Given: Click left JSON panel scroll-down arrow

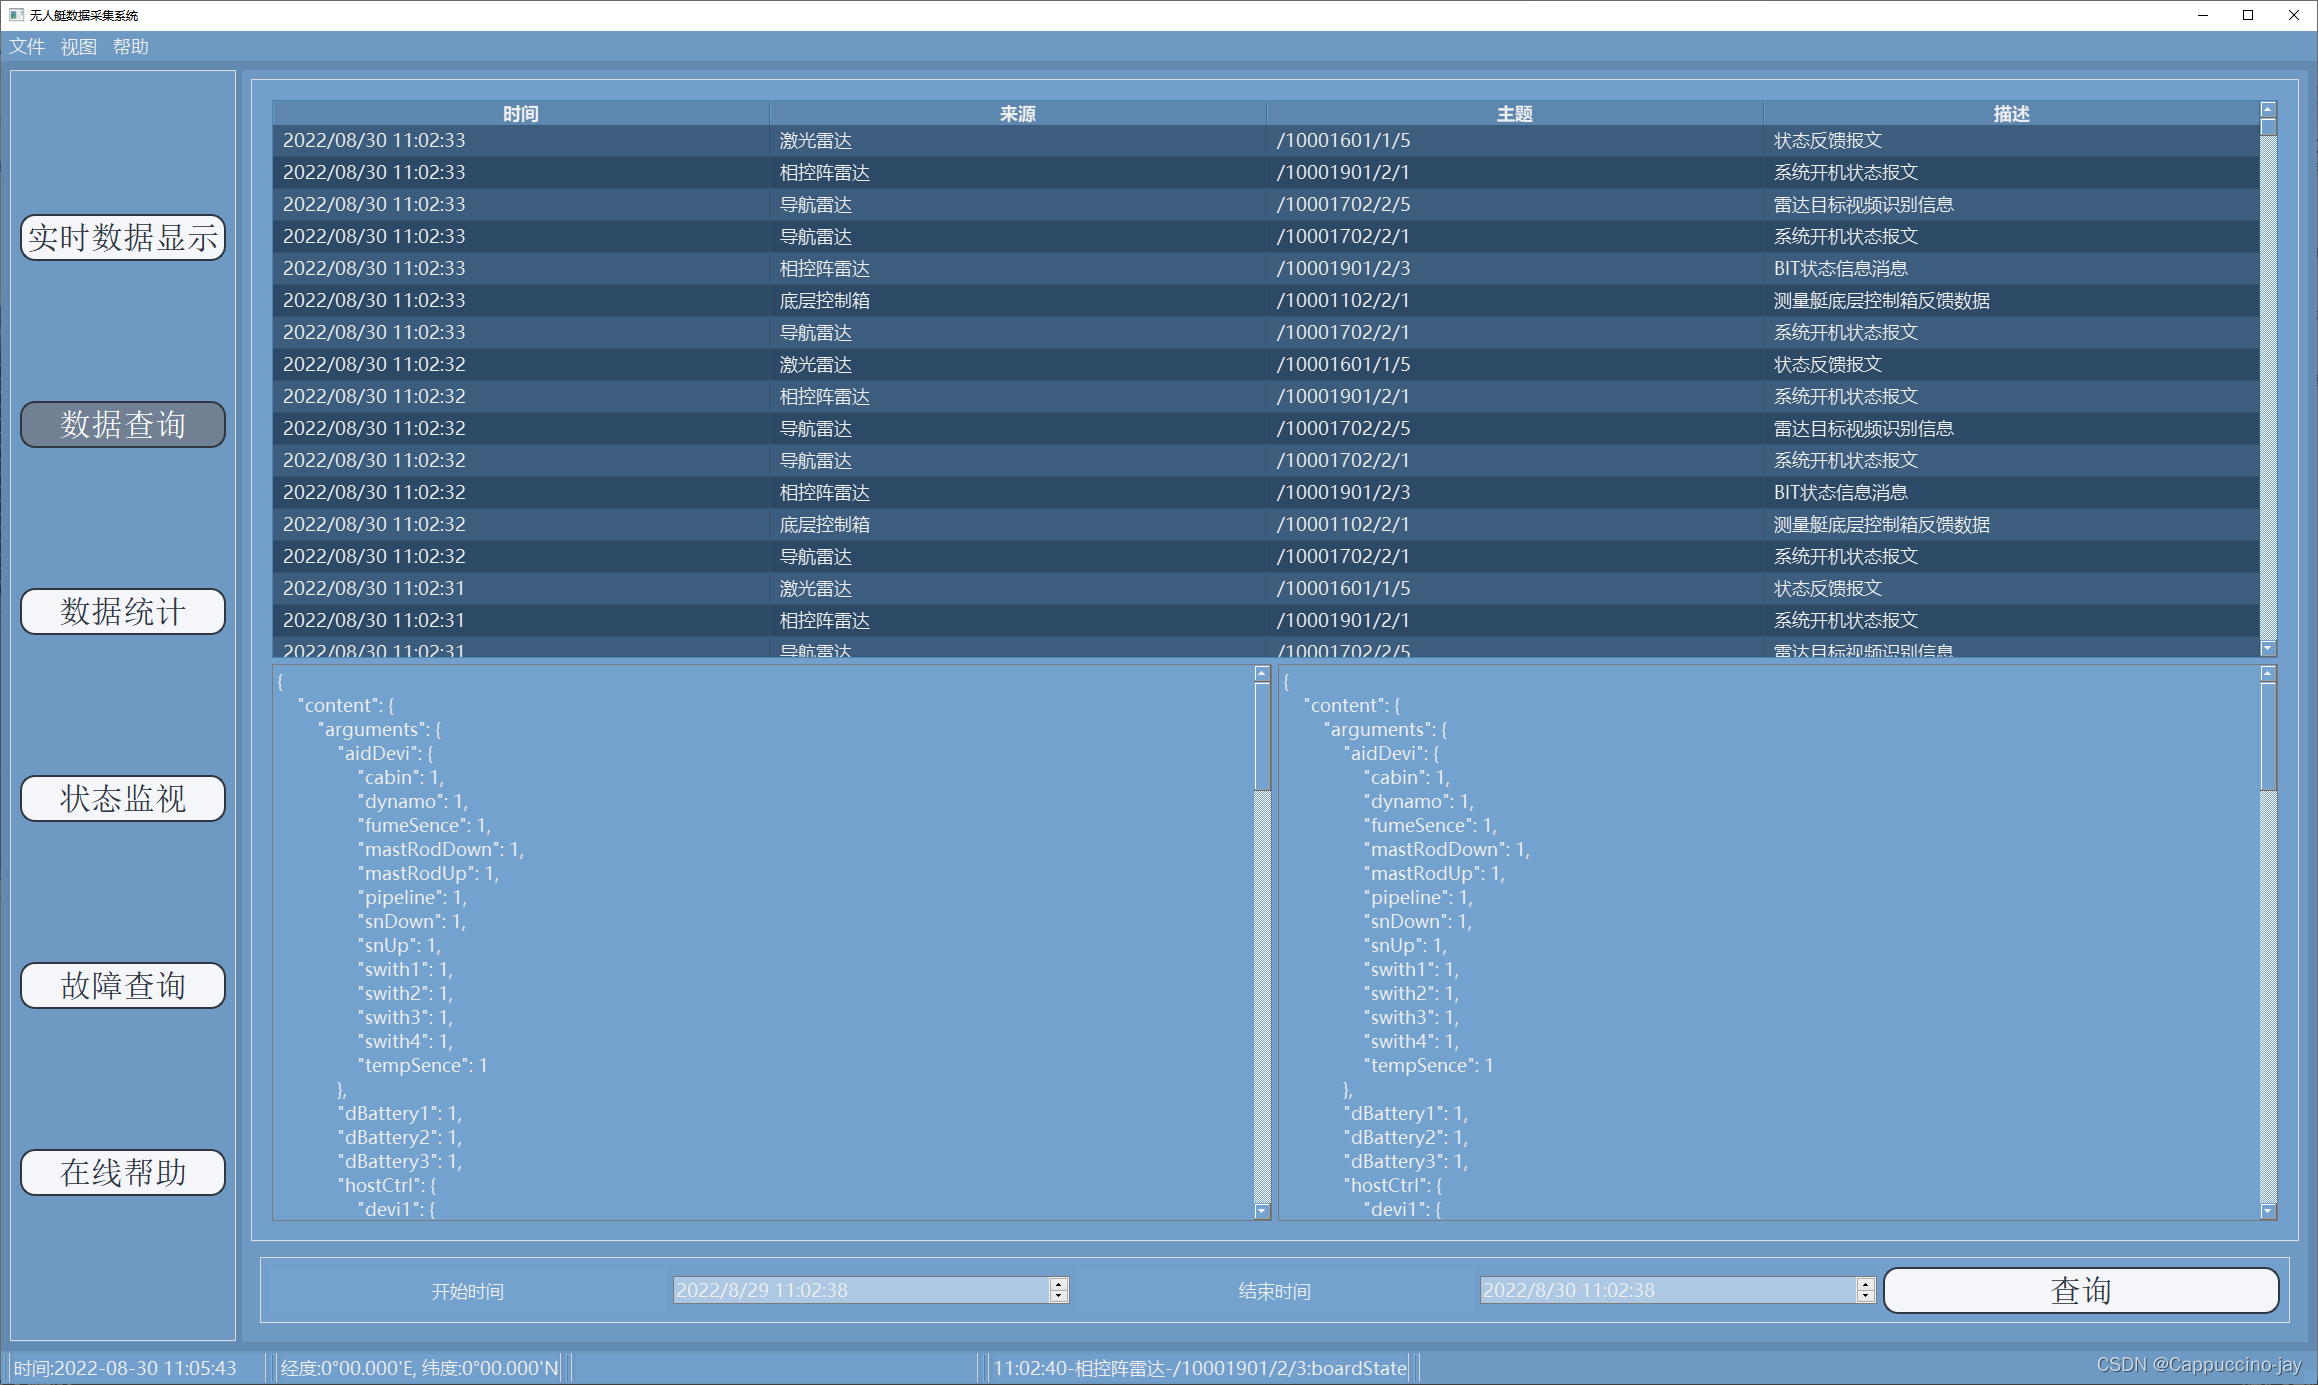Looking at the screenshot, I should click(x=1262, y=1211).
